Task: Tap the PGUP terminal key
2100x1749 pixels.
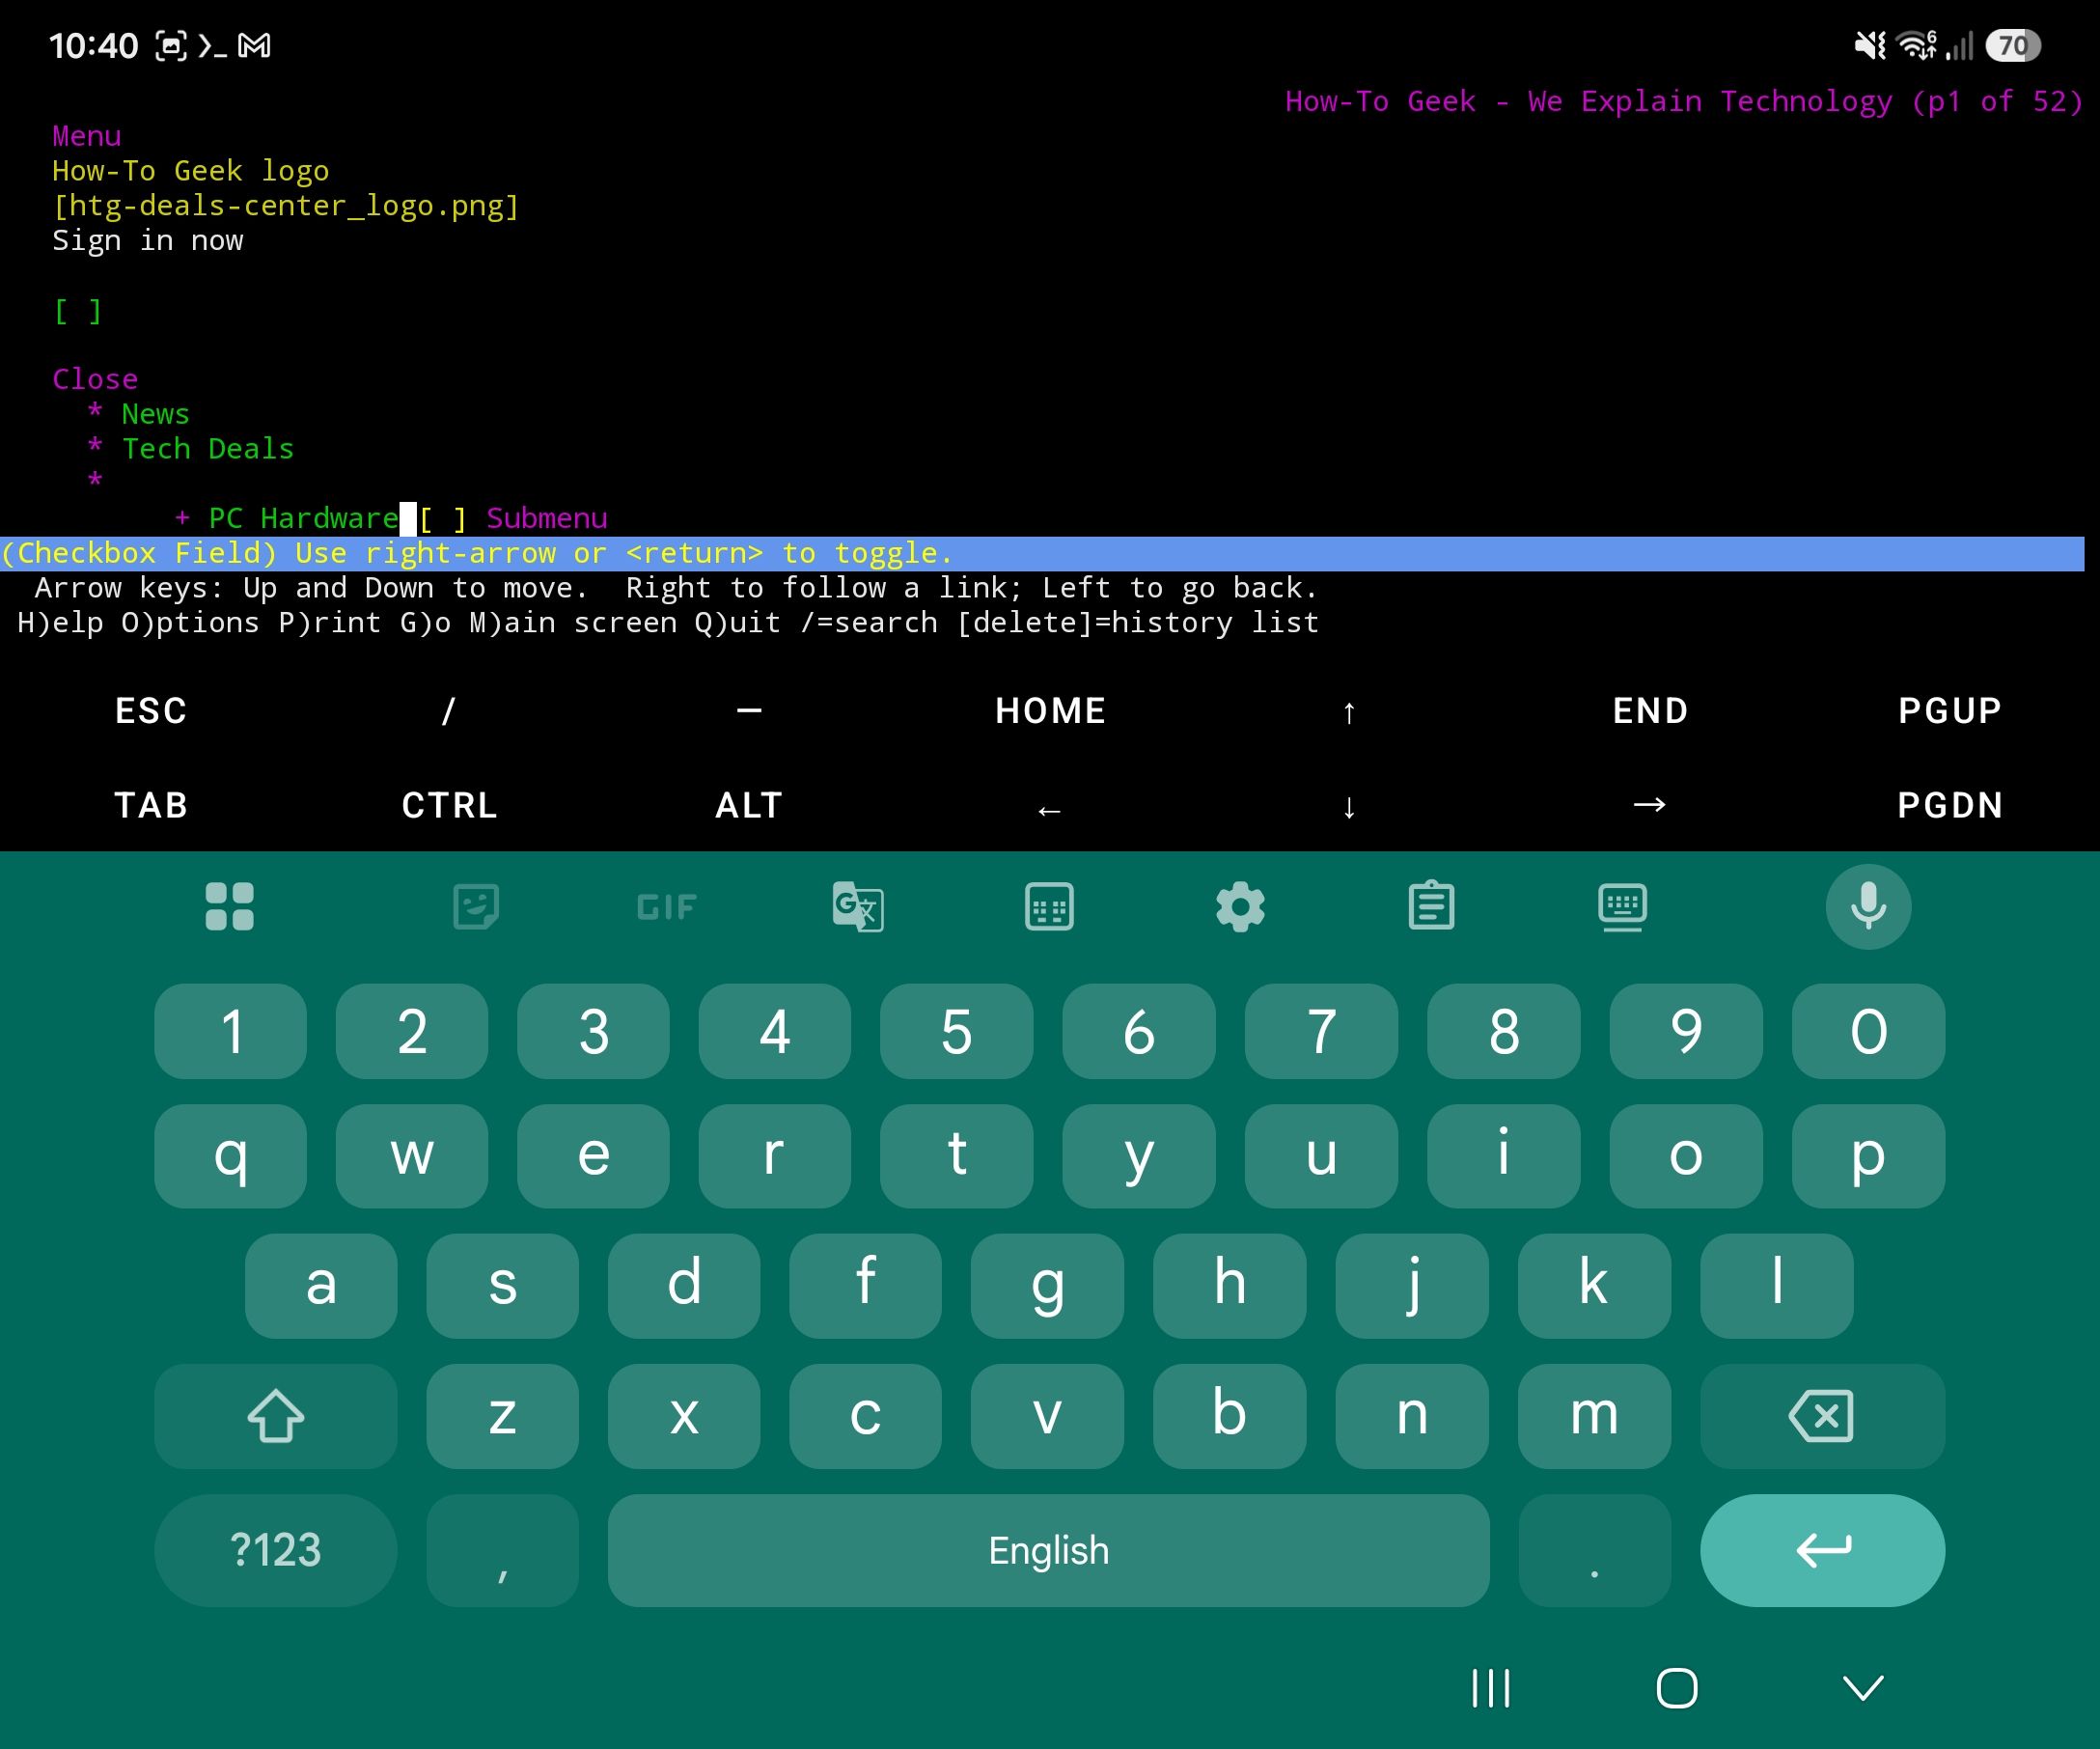Action: point(1950,712)
